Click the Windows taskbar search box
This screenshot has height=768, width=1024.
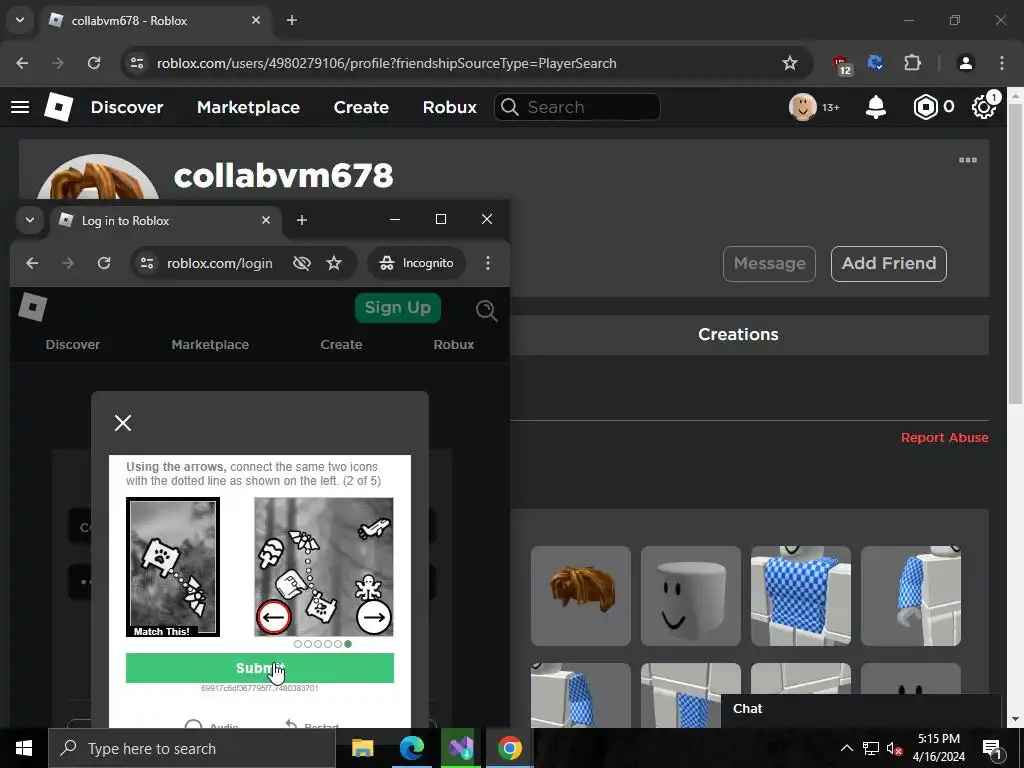coord(192,748)
